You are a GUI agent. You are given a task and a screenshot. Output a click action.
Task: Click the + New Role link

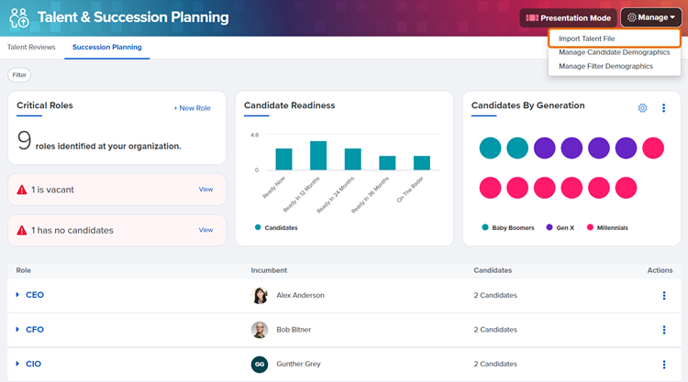pyautogui.click(x=192, y=108)
